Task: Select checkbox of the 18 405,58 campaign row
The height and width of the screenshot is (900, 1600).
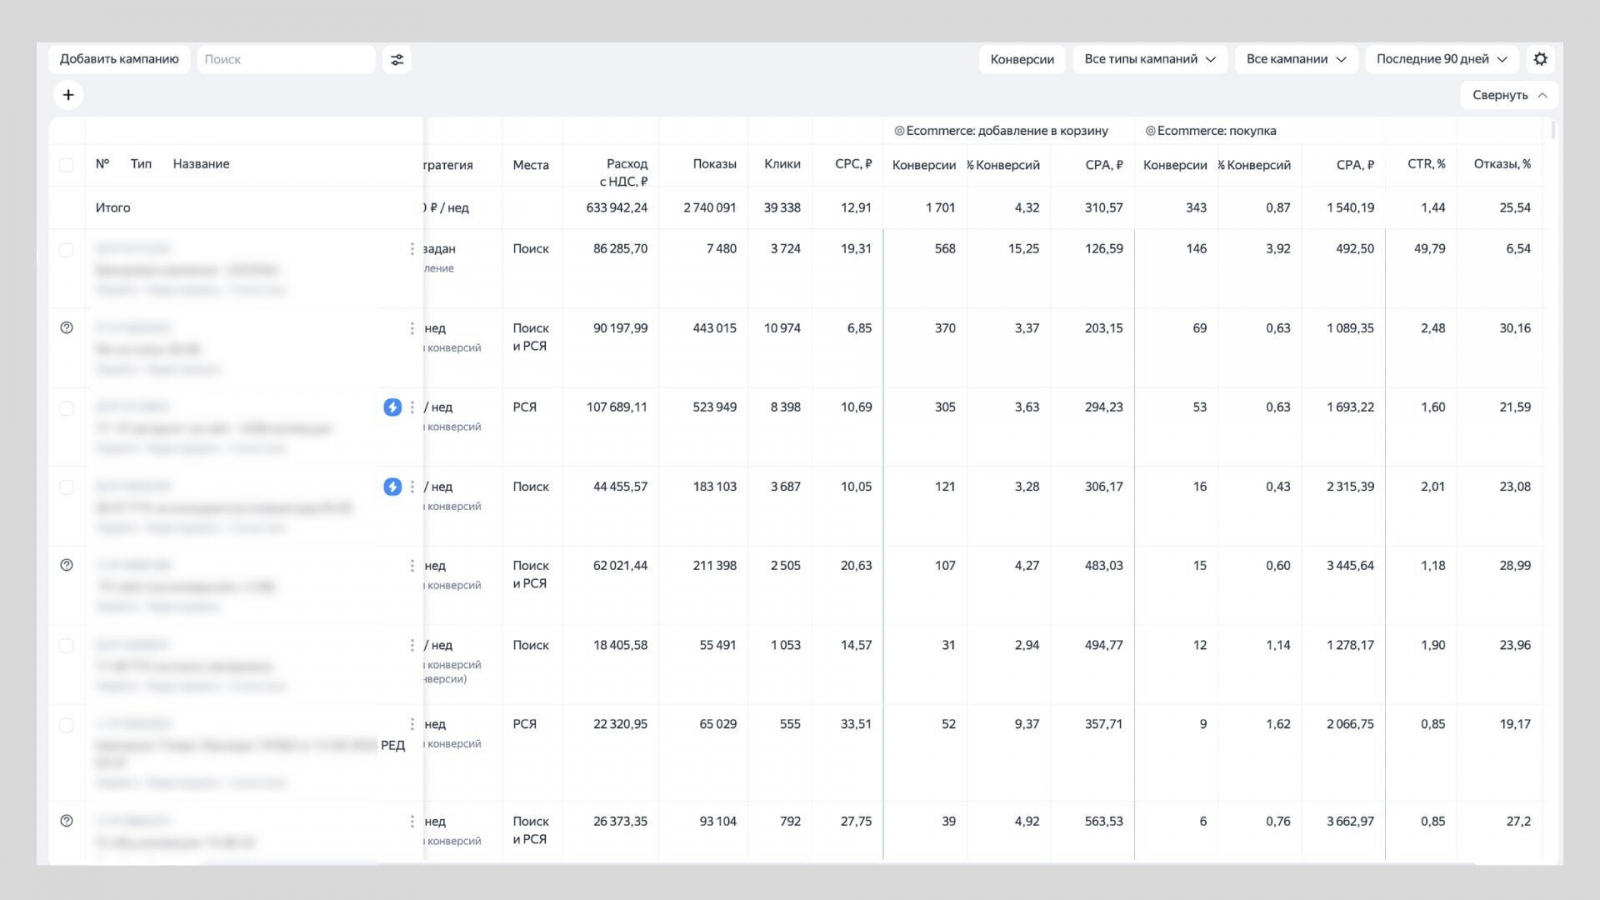Action: 67,646
